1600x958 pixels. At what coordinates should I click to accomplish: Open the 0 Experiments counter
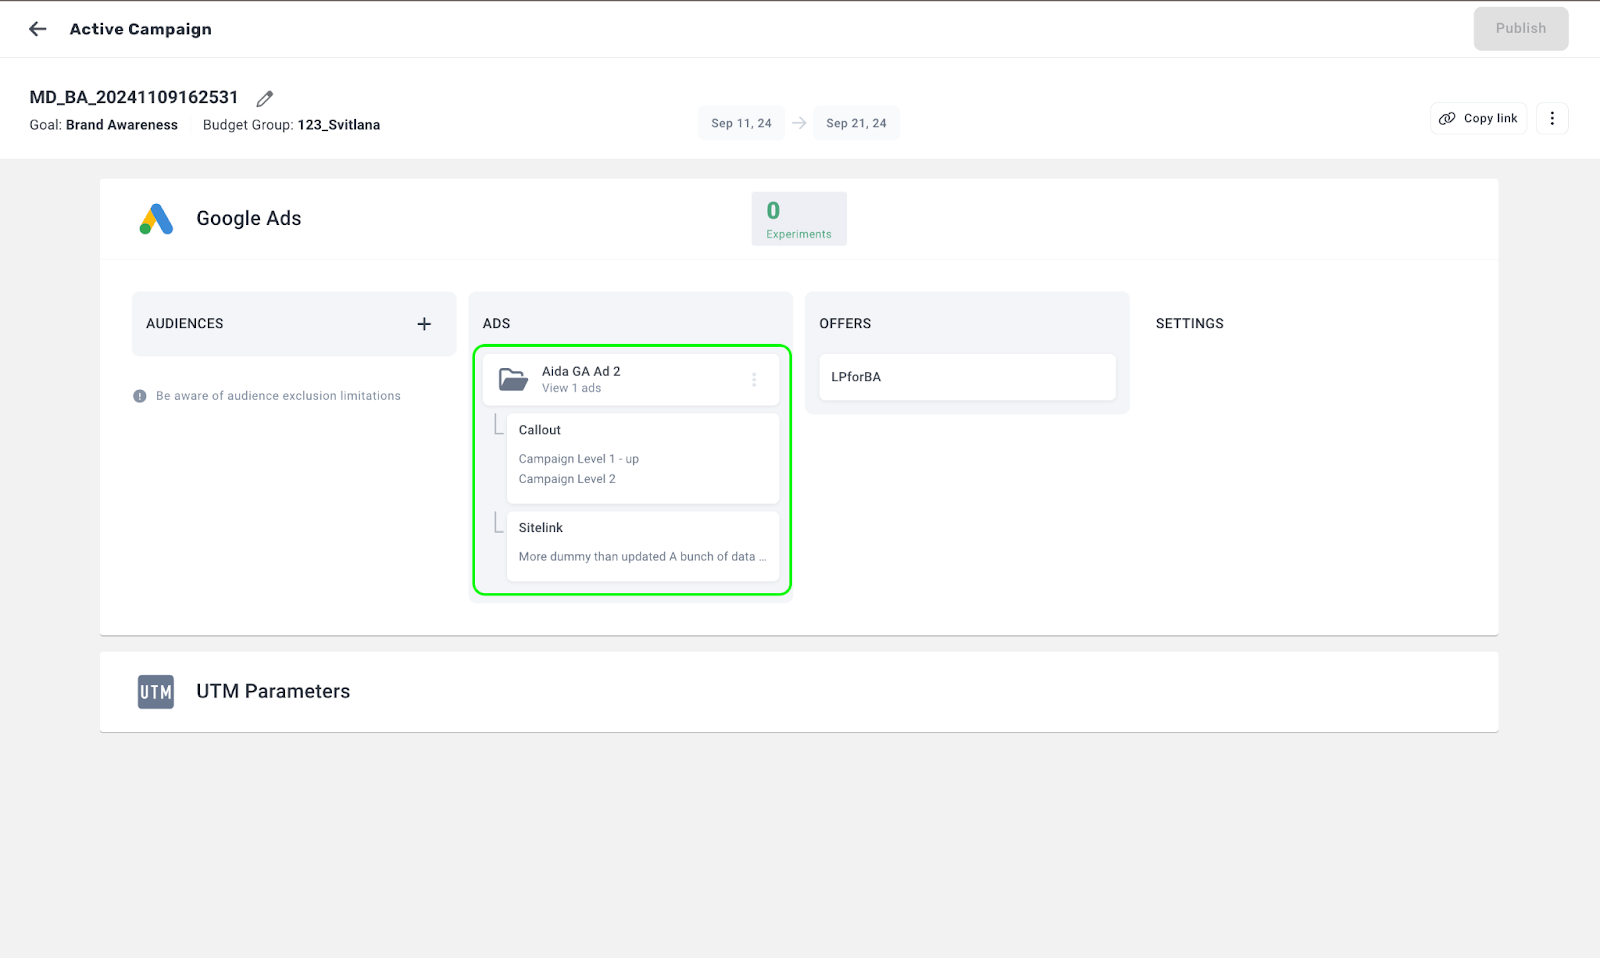click(x=799, y=219)
